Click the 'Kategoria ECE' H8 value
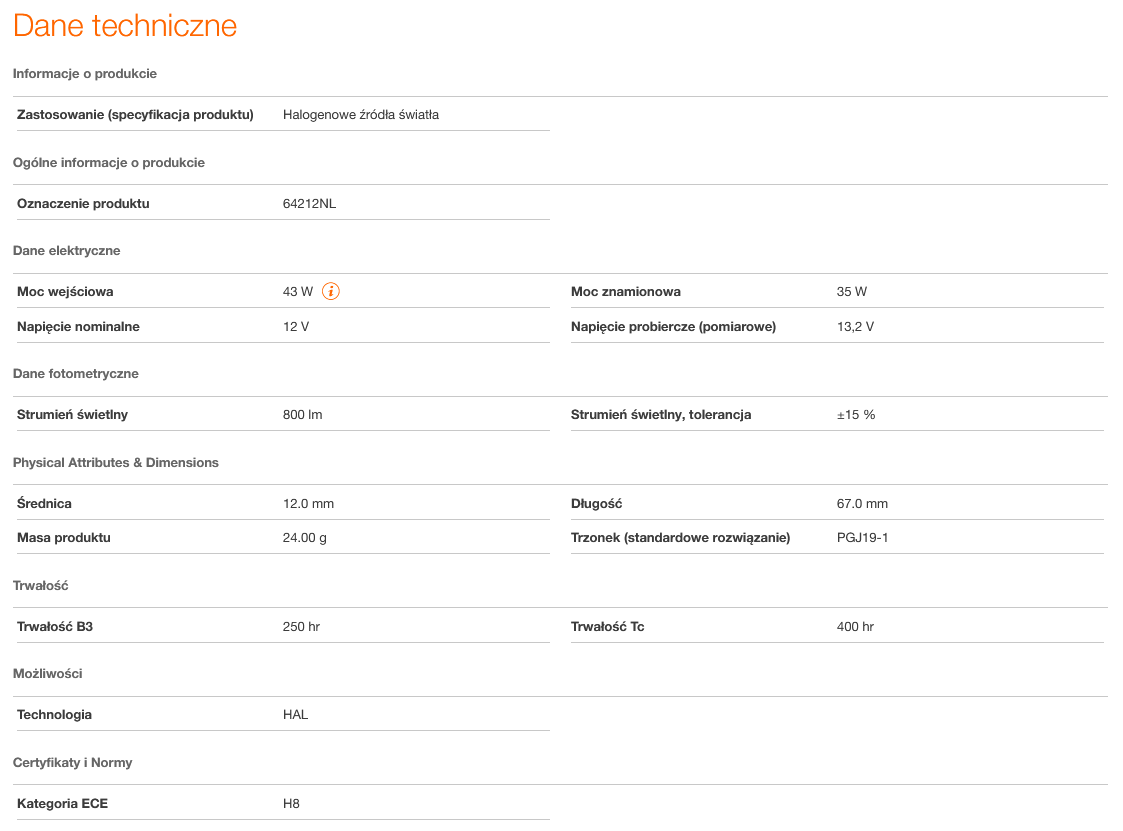 [x=291, y=804]
